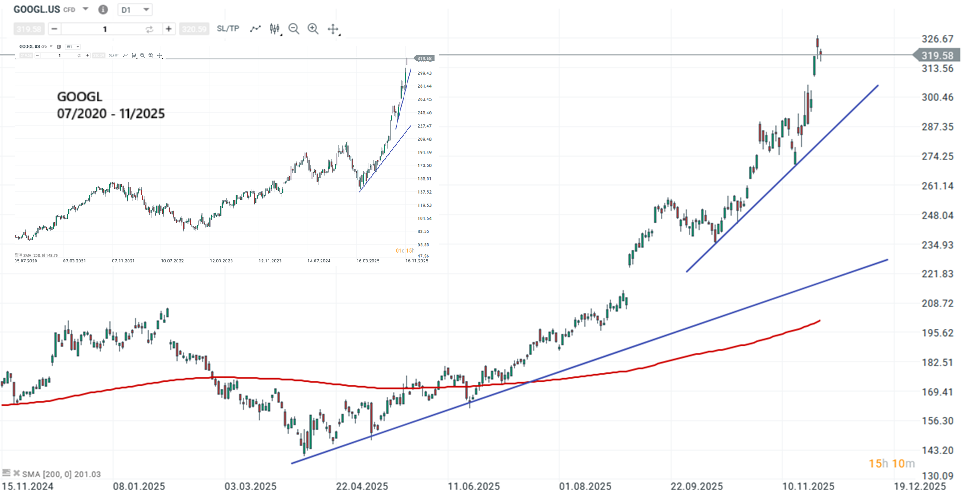Open the info icon beside GOOGL.US
968x501 pixels.
click(x=103, y=9)
